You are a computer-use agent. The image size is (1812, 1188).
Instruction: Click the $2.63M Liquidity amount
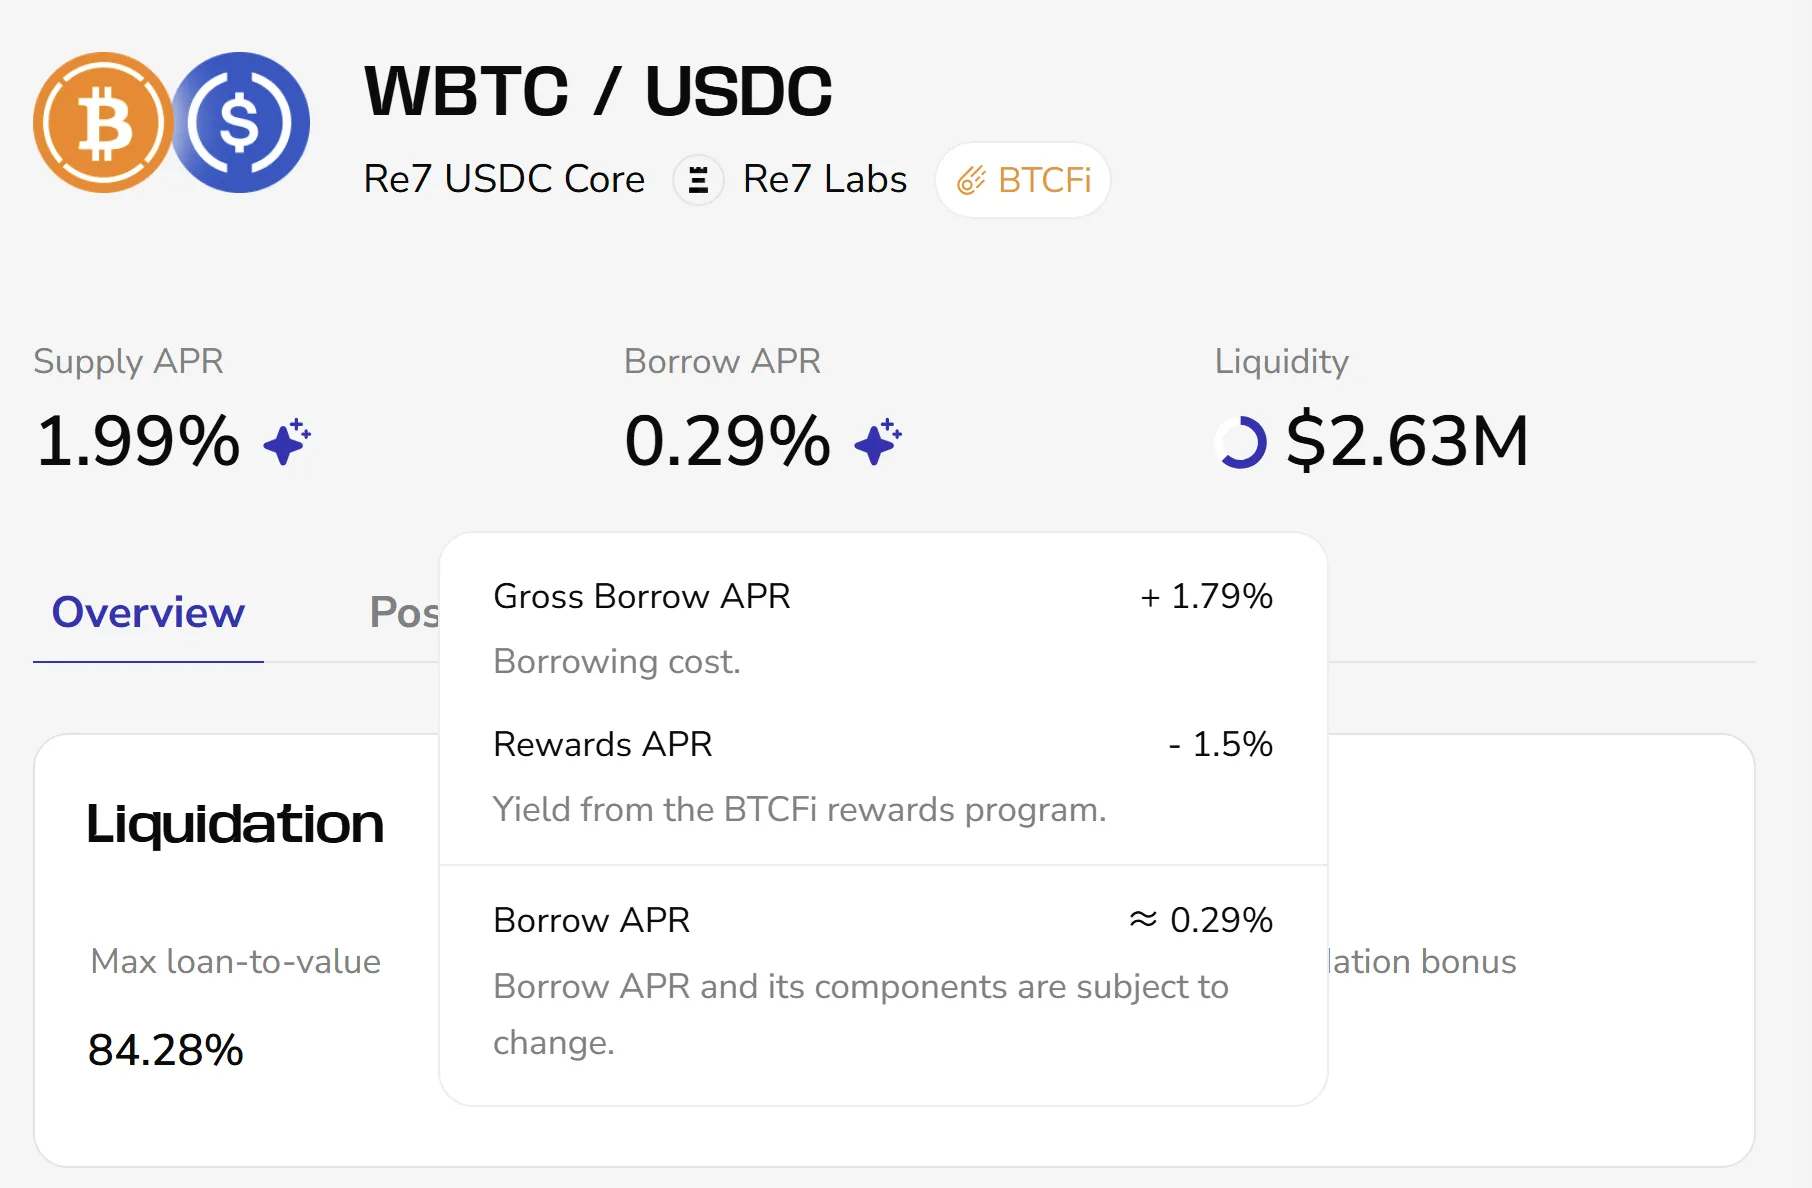[x=1407, y=441]
